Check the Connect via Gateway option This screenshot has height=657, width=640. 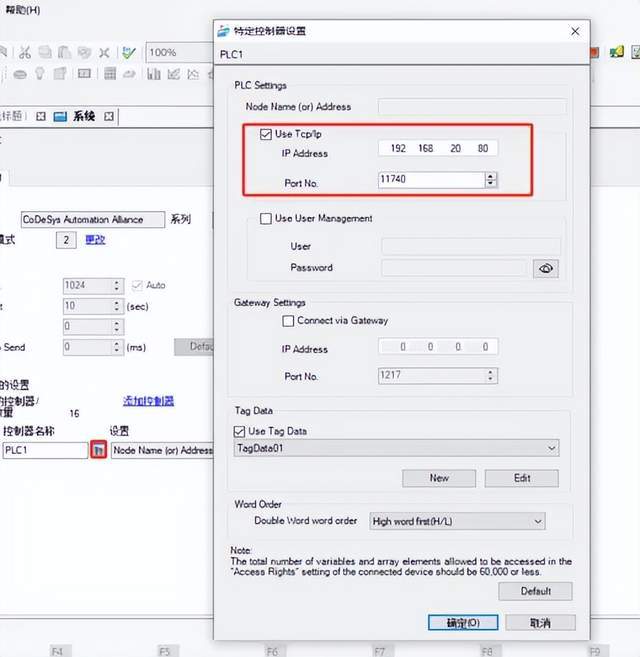click(x=288, y=321)
